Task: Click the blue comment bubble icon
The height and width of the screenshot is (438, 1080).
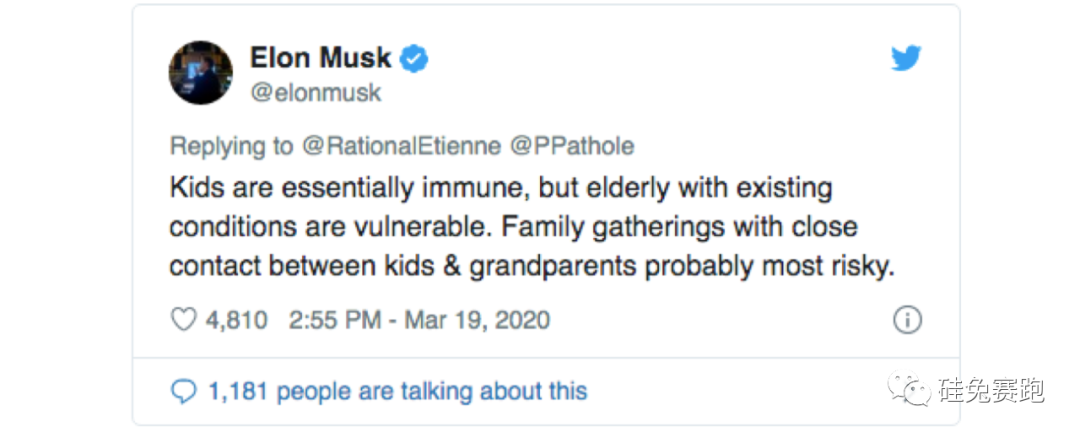Action: (184, 390)
